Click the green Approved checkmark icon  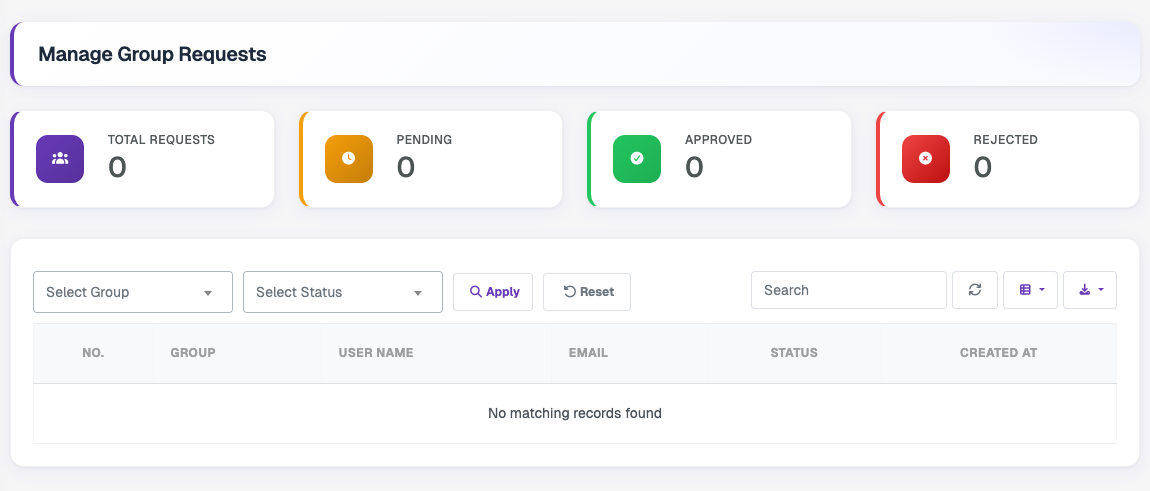pyautogui.click(x=637, y=159)
